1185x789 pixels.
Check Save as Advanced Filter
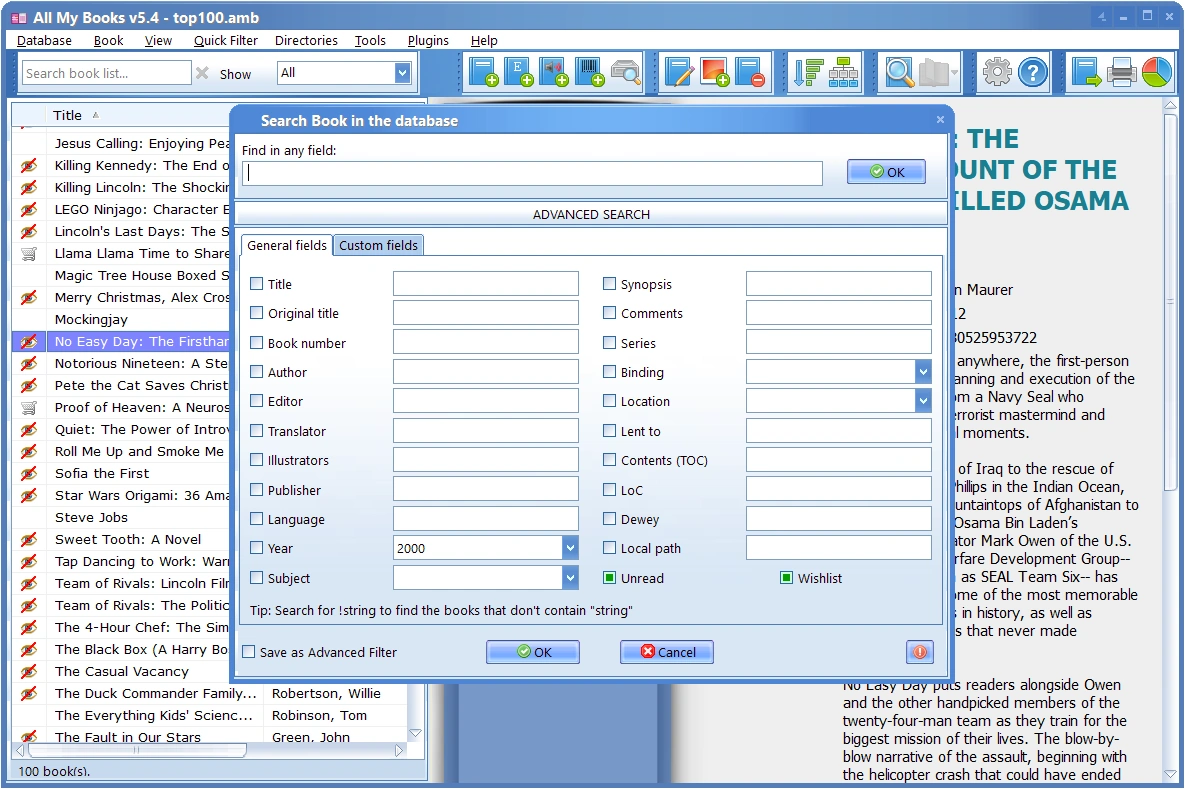249,651
